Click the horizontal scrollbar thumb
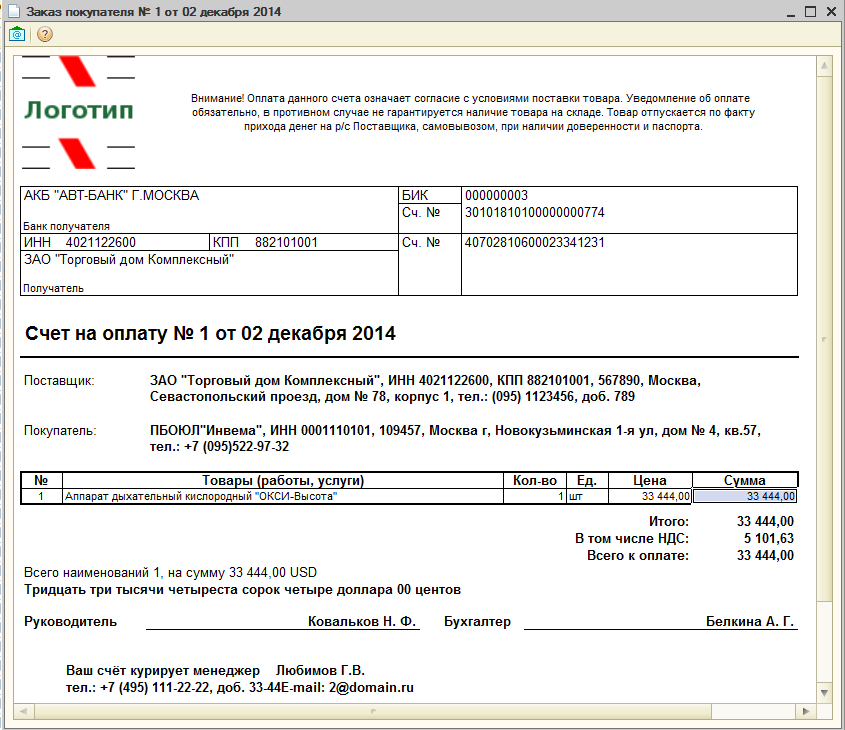Screen dimensions: 845x730 pos(373,711)
